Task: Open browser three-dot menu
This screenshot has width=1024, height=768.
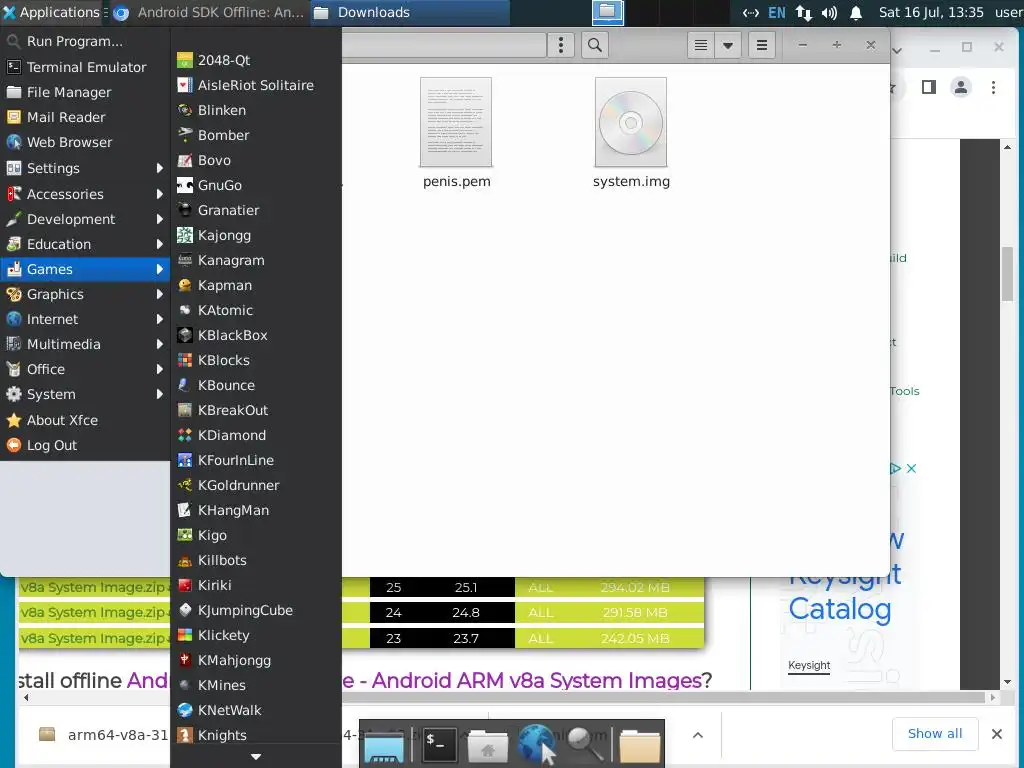Action: coord(993,88)
